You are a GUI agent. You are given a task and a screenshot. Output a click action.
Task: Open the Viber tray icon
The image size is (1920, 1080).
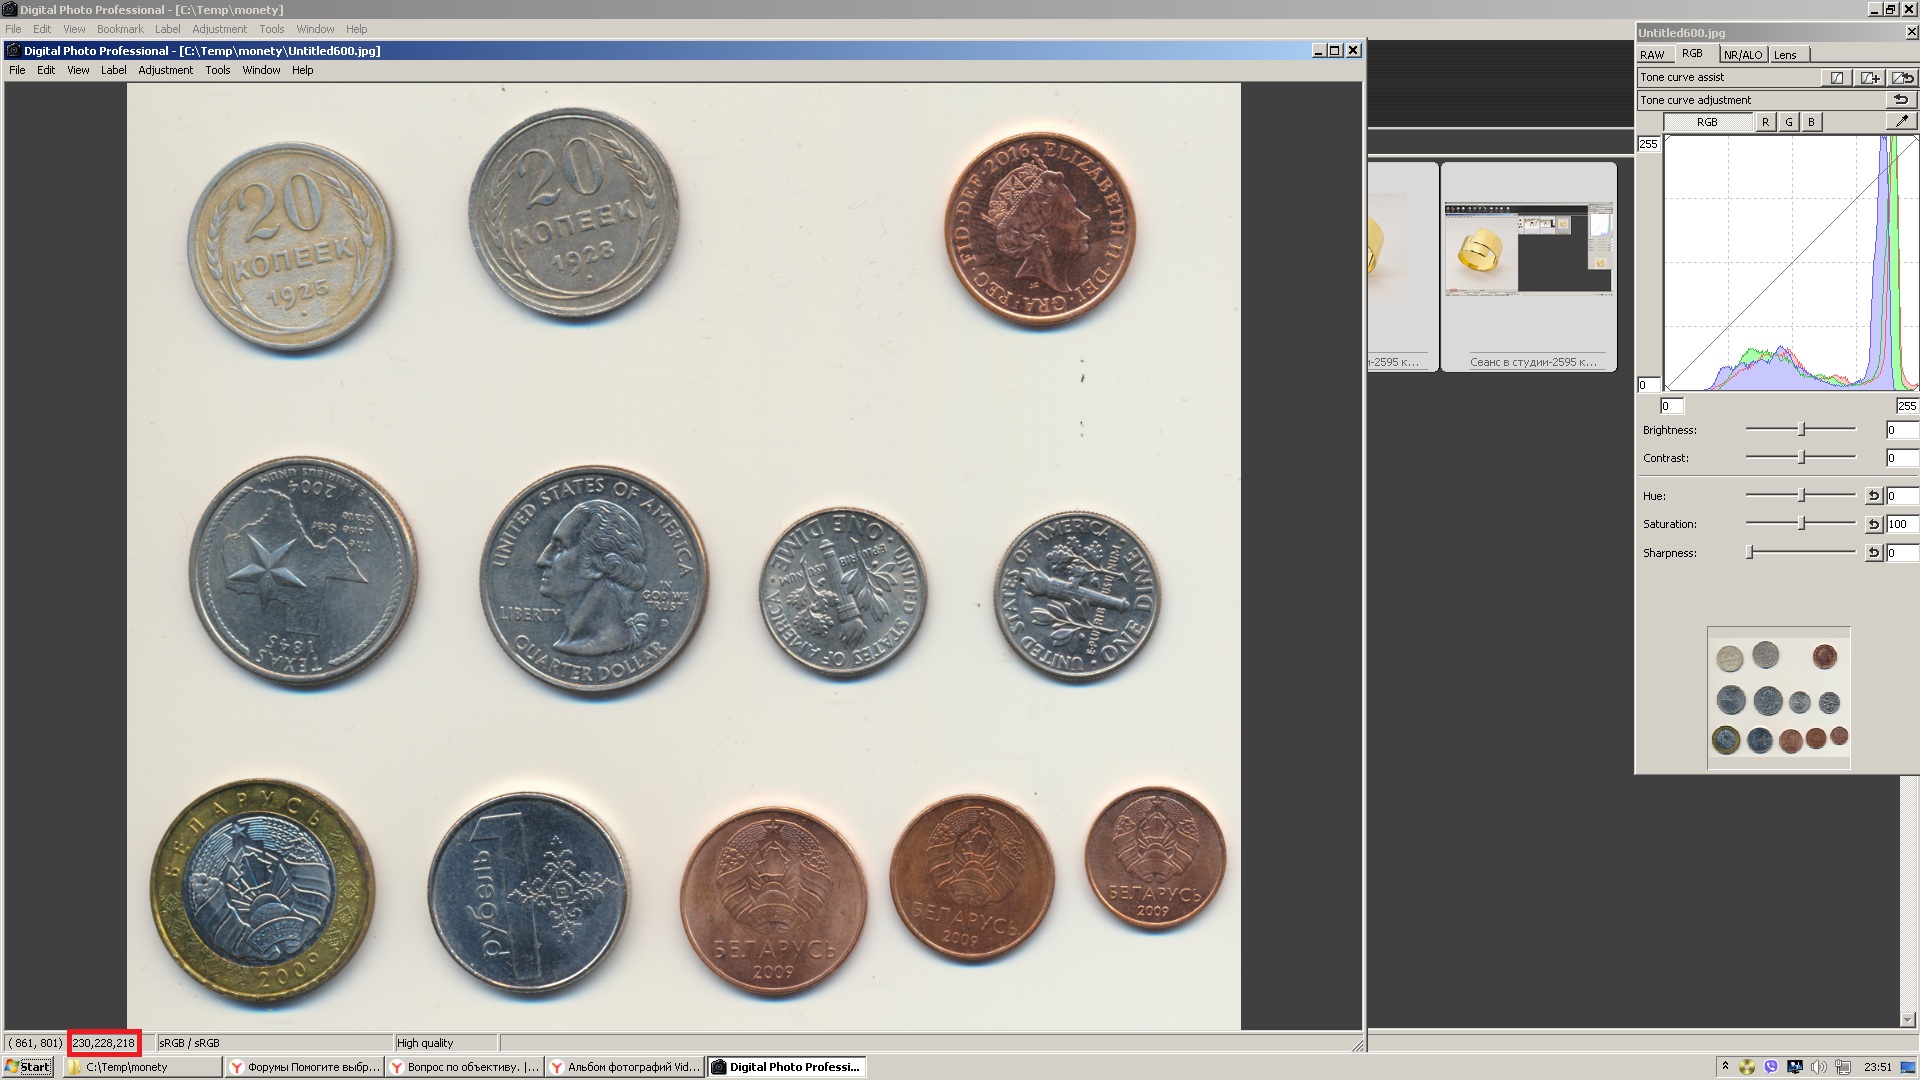(x=1771, y=1067)
